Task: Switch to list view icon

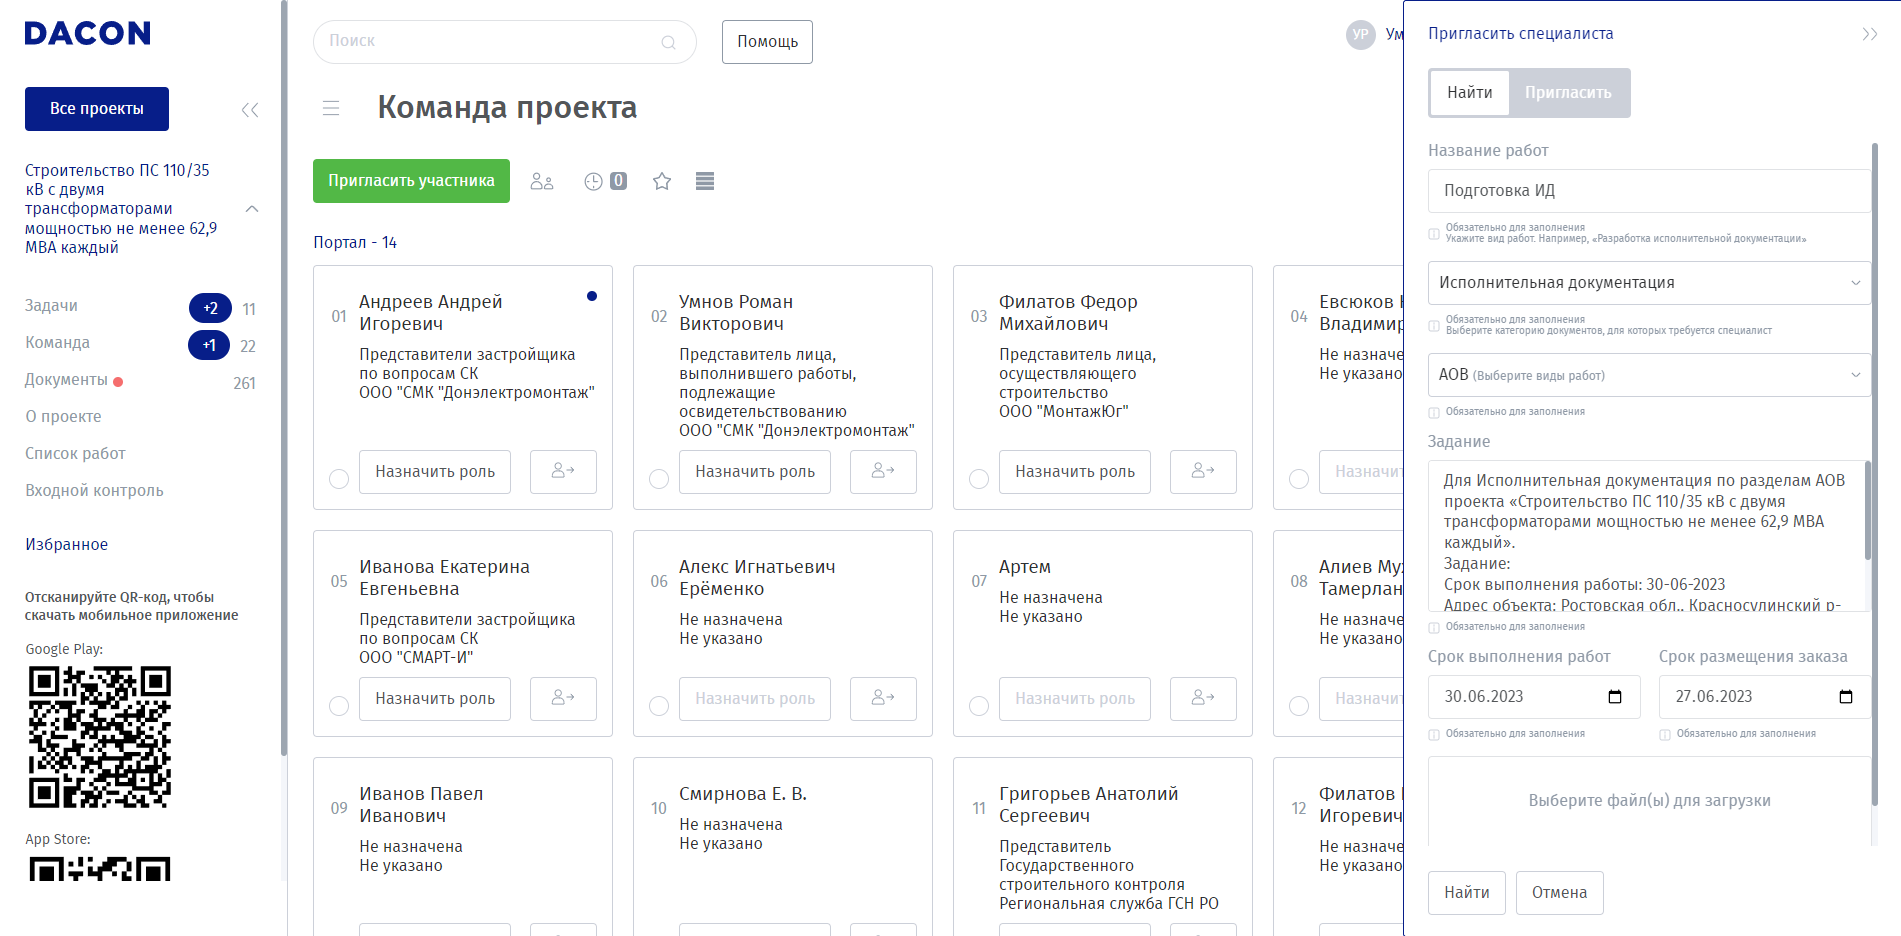Action: click(x=705, y=181)
